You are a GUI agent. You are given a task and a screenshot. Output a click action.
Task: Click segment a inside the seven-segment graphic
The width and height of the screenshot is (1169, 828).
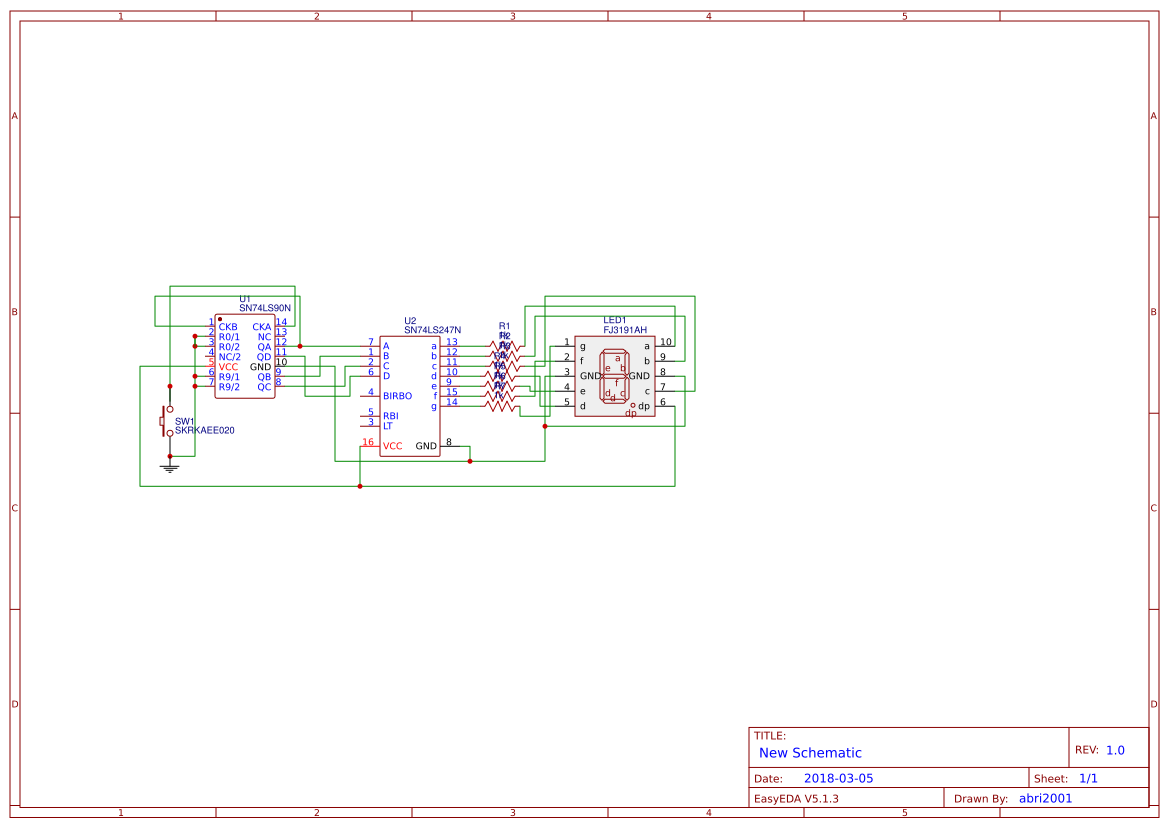[616, 355]
